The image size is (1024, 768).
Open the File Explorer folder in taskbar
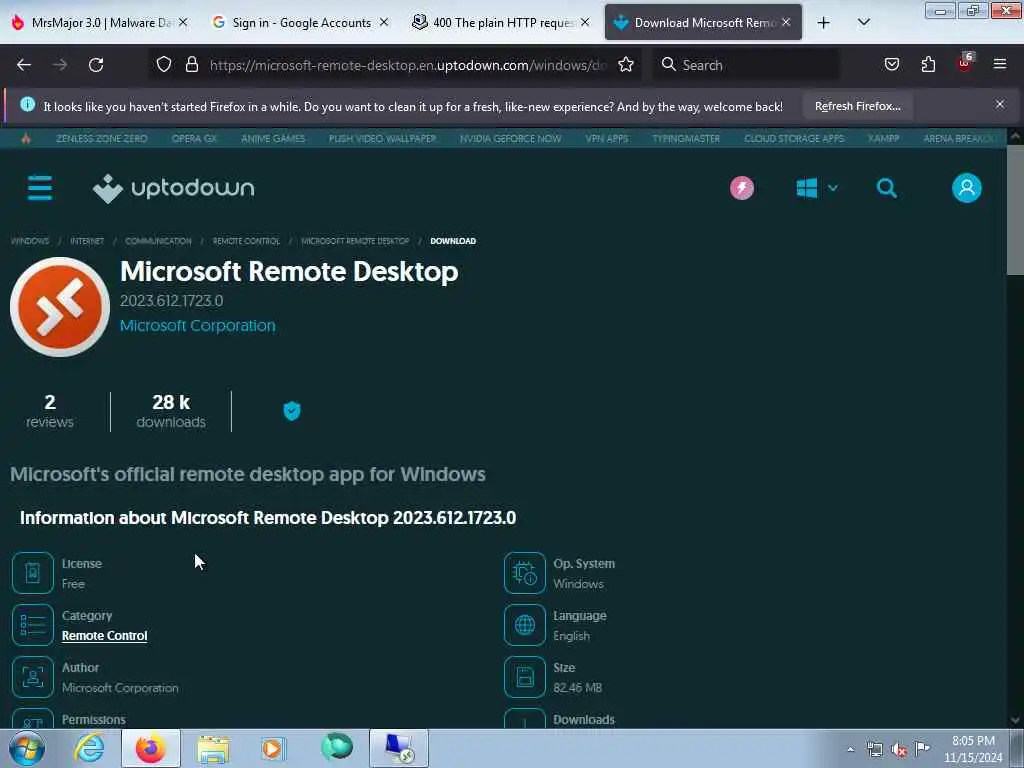213,748
